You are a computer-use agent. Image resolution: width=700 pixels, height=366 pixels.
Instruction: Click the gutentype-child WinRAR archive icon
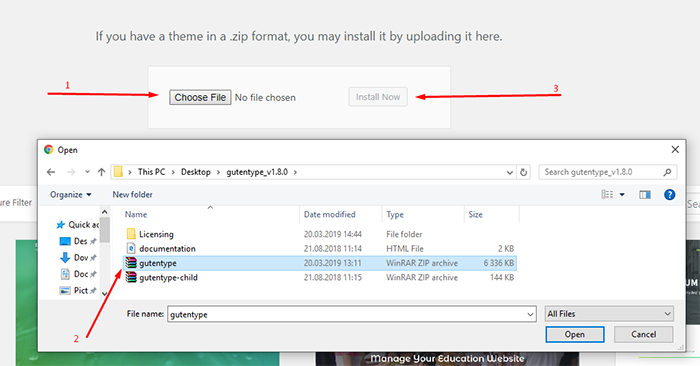click(x=131, y=277)
